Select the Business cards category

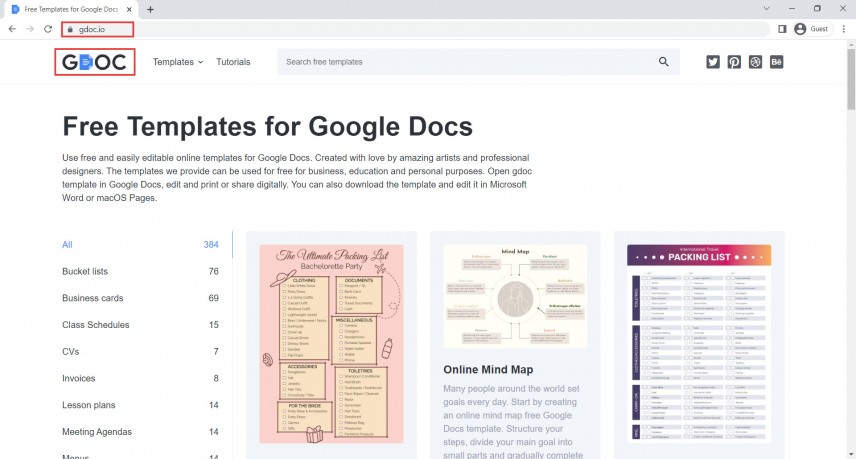click(92, 298)
